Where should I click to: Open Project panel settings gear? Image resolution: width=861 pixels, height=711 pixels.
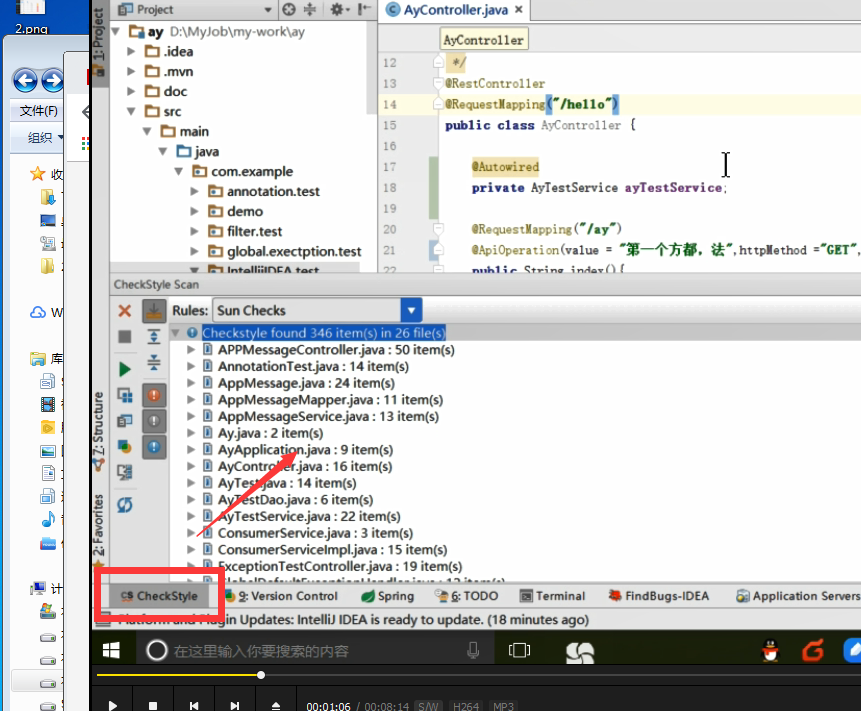click(339, 9)
